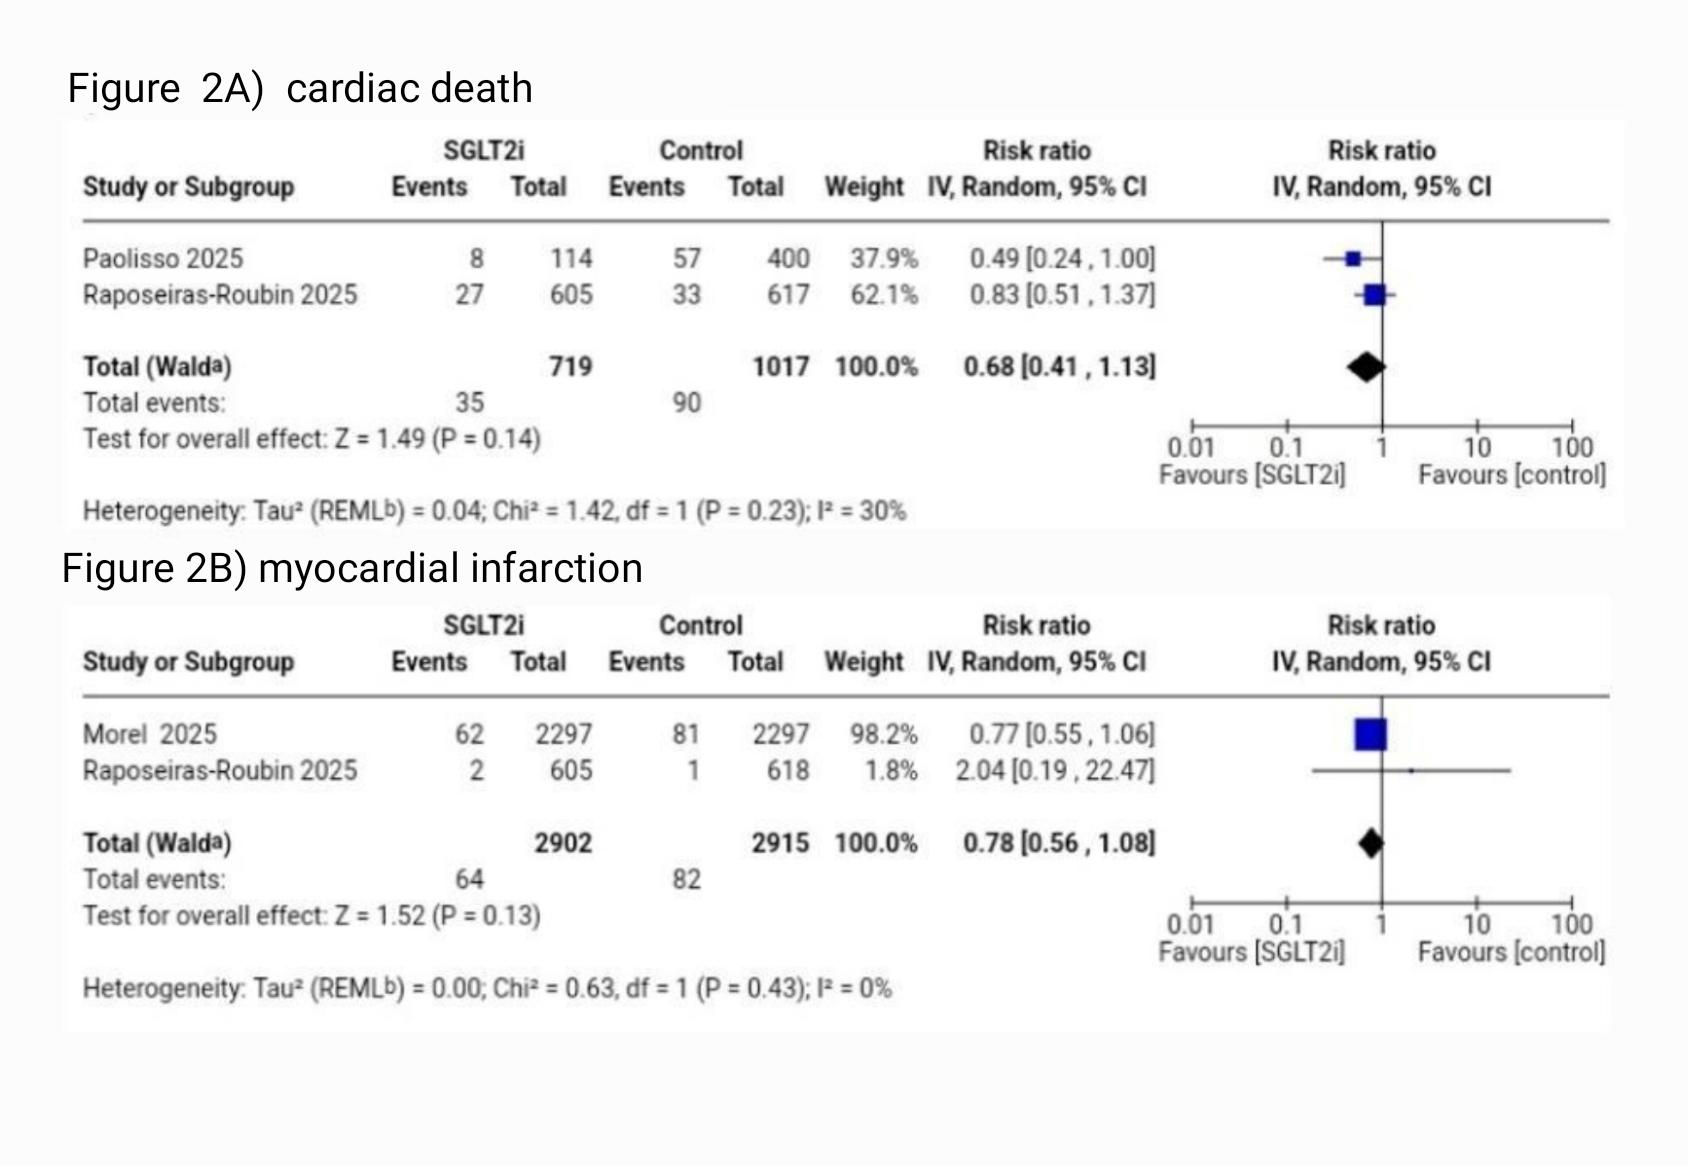
Task: Click the Figure 2B myocardial infarction title
Action: tap(352, 568)
